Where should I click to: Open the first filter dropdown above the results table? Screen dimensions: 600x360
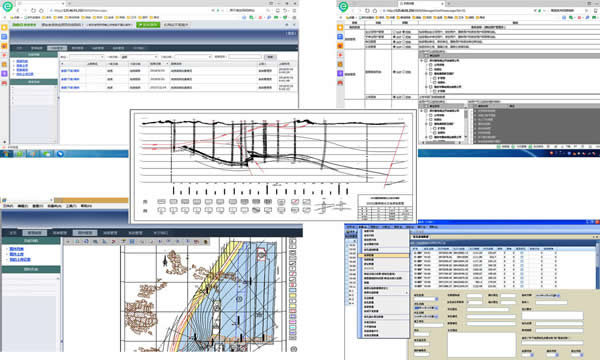(86, 57)
